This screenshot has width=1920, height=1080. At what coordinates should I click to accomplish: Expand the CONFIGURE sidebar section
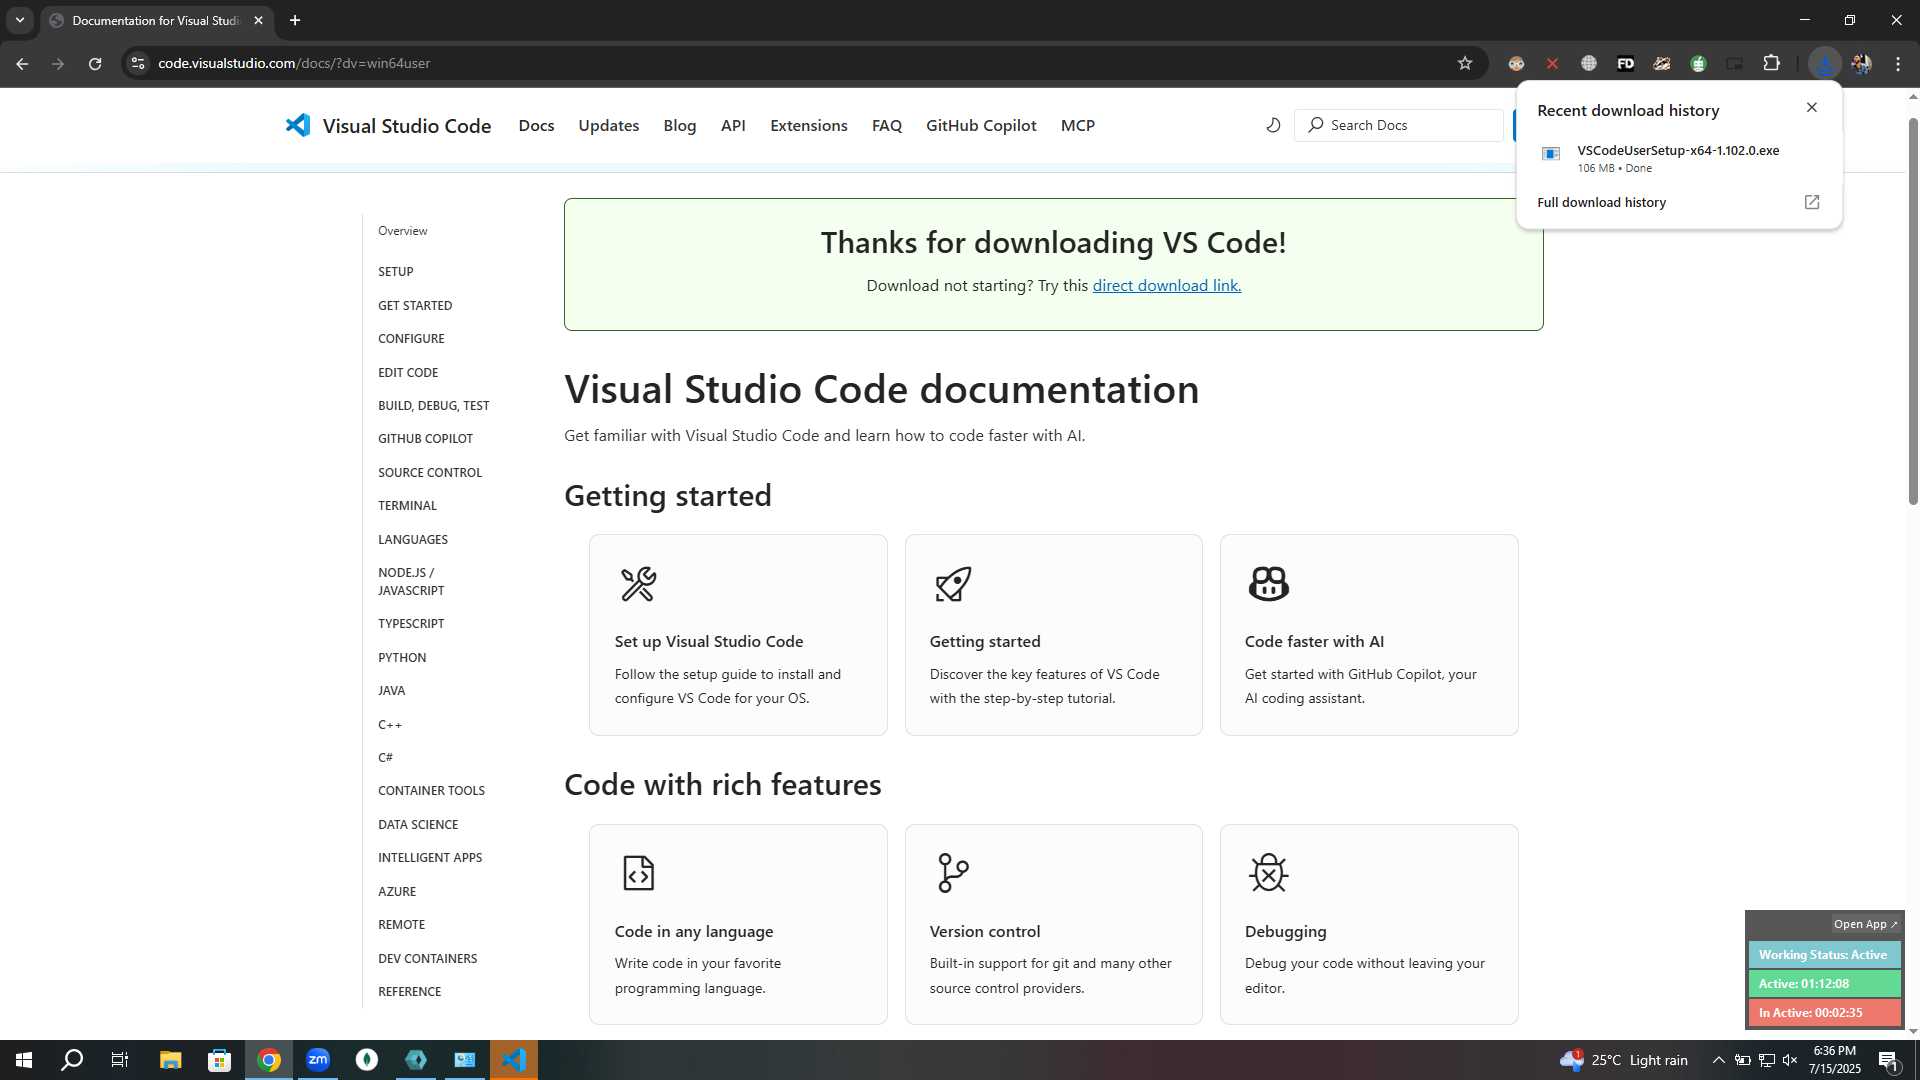[411, 339]
